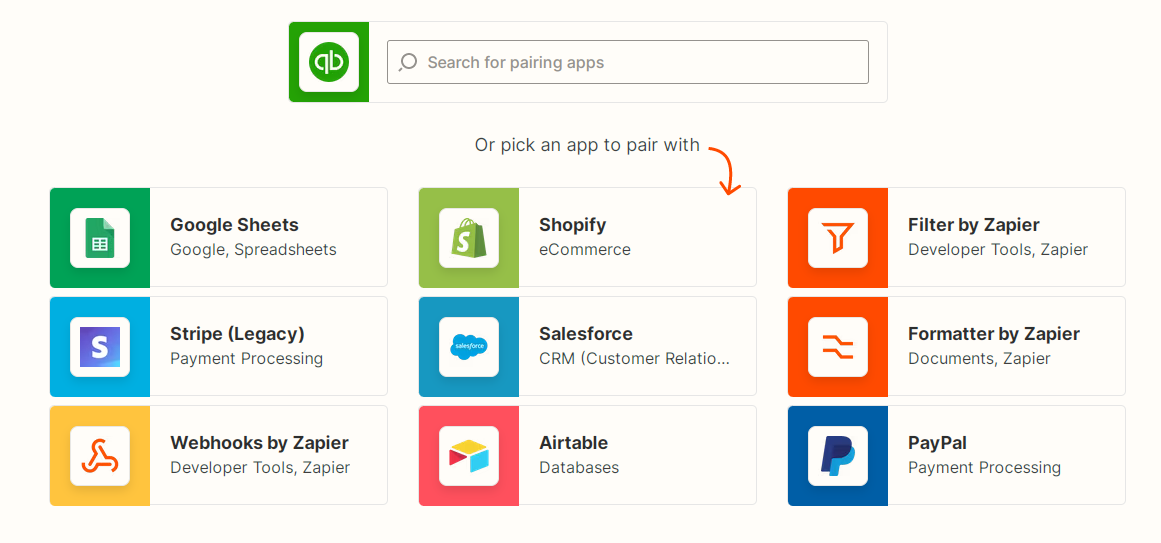Viewport: 1161px width, 543px height.
Task: Click the "Google, Spreadsheets" category text
Action: click(x=253, y=250)
